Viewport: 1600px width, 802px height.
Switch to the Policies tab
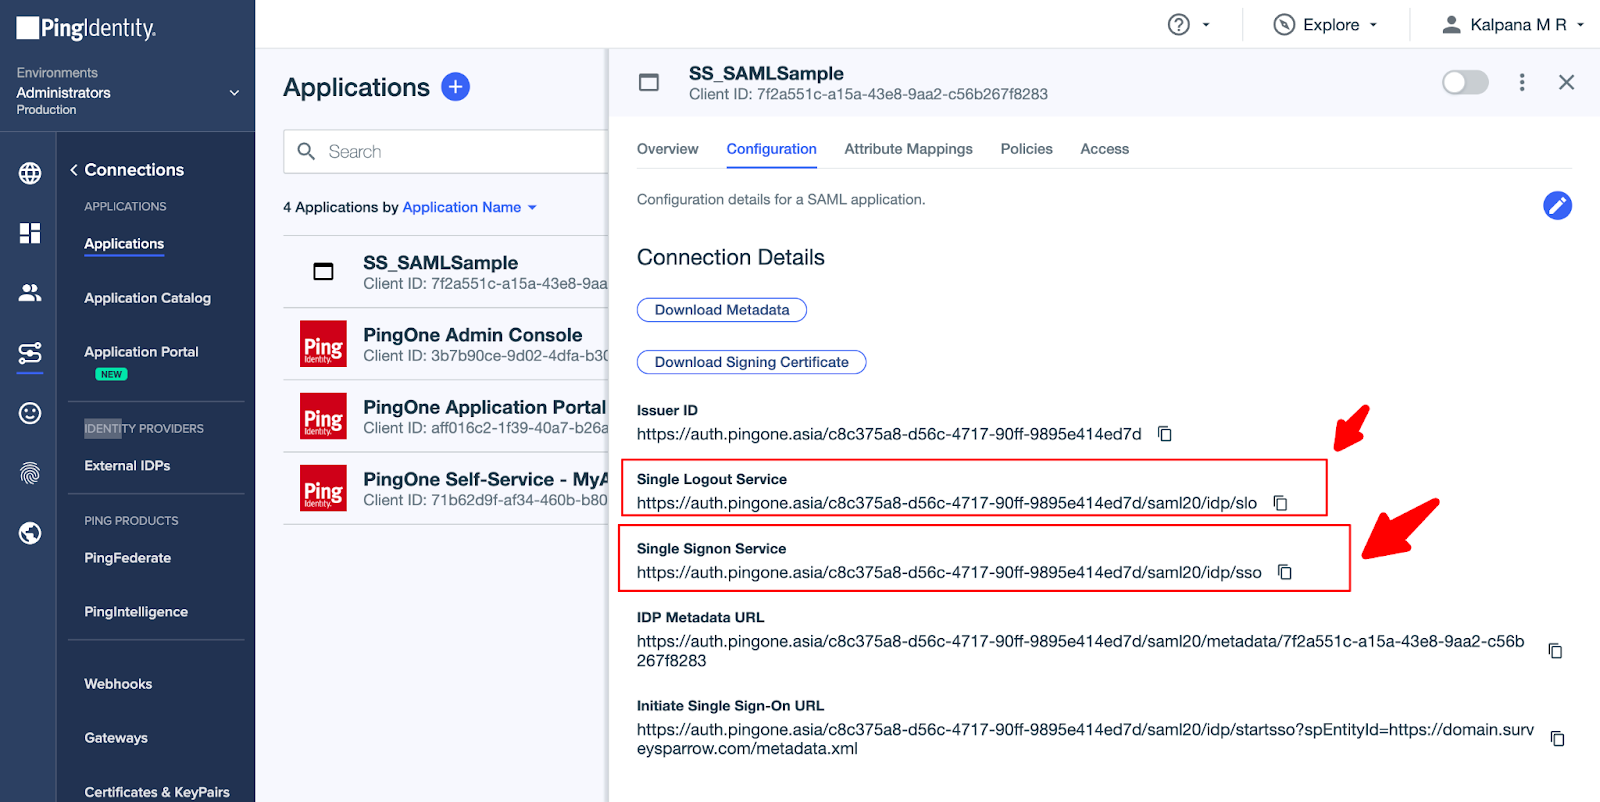coord(1026,149)
